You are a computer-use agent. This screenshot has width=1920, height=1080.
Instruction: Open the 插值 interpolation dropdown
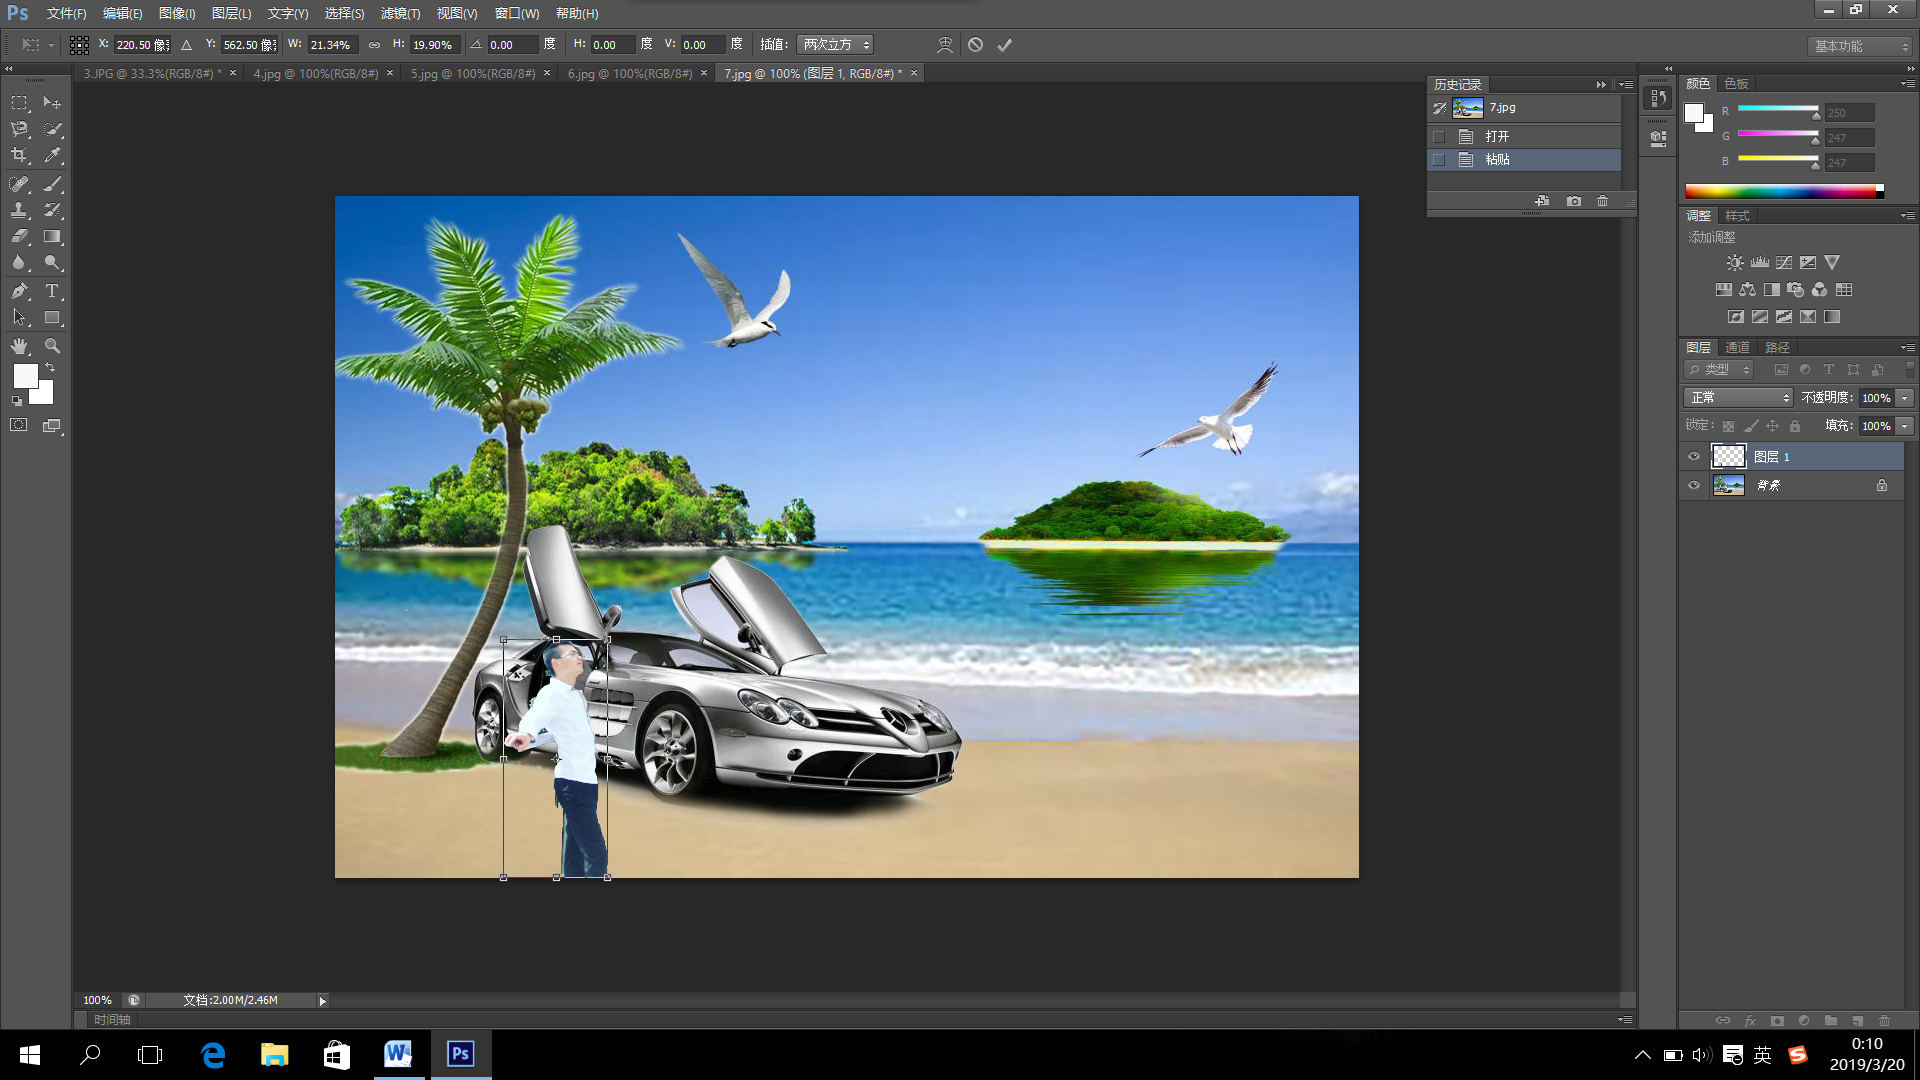[835, 45]
